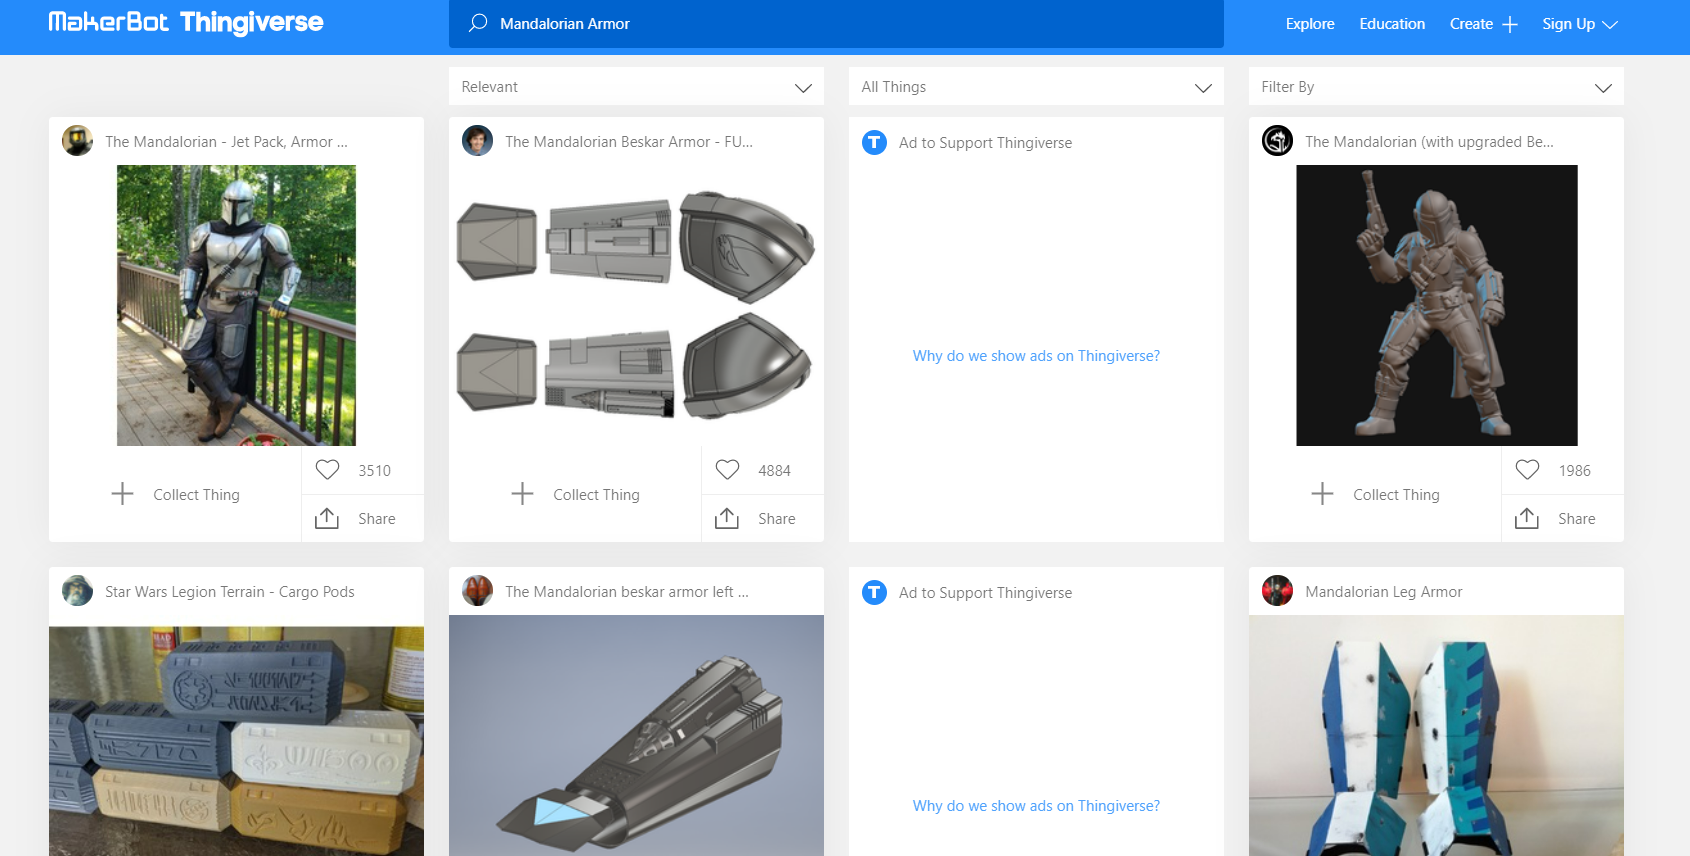1690x856 pixels.
Task: Click Collect Thing on Jet Pack card
Action: [196, 495]
